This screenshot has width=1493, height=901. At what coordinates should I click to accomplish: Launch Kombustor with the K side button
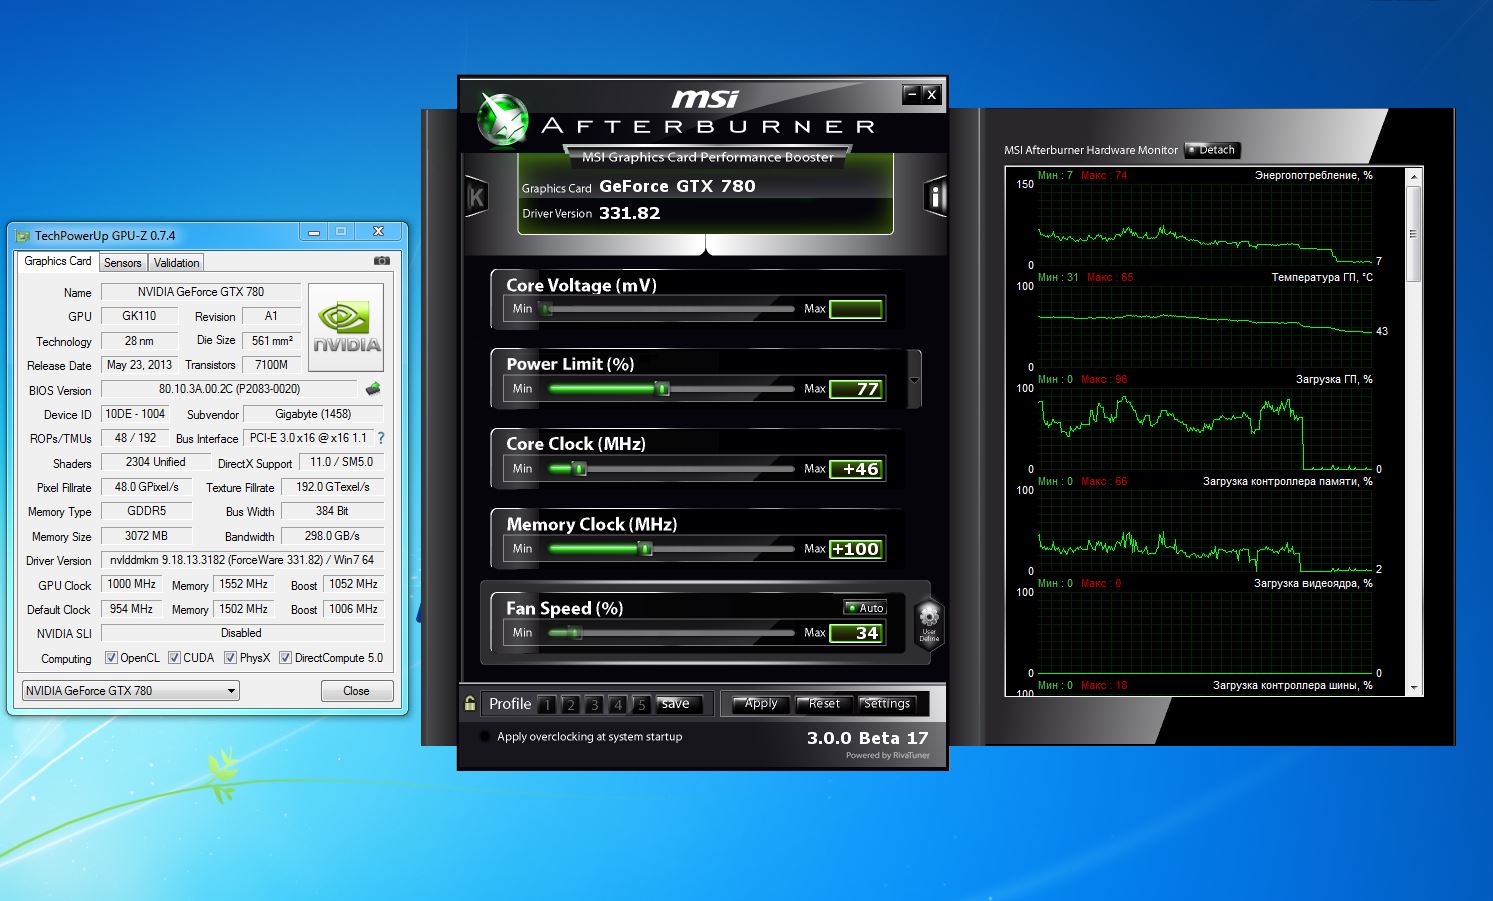(476, 197)
